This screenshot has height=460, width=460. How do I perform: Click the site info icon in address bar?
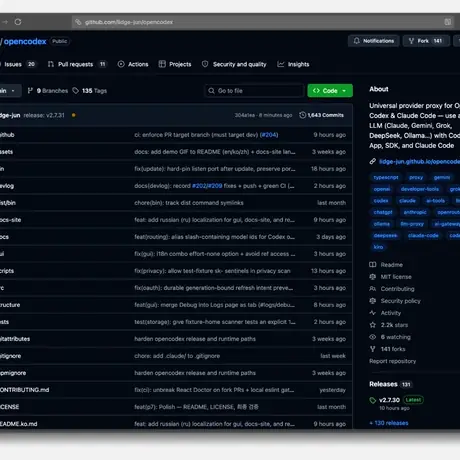(x=78, y=22)
